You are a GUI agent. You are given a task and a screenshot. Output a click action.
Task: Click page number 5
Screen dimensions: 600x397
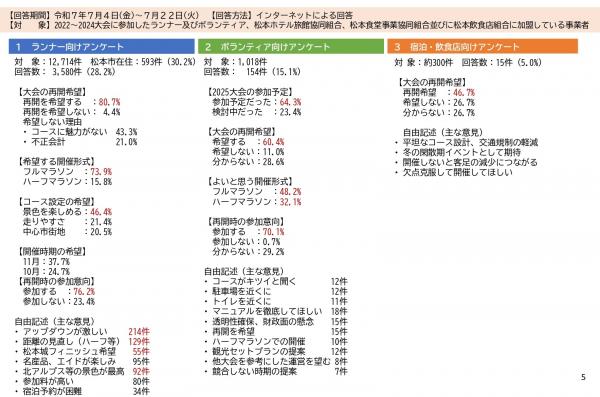(x=583, y=377)
